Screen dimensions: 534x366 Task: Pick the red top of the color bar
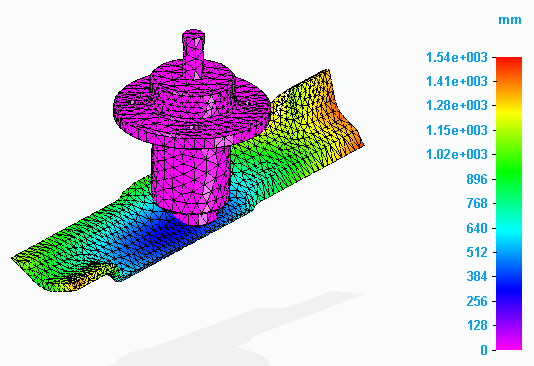tap(509, 63)
